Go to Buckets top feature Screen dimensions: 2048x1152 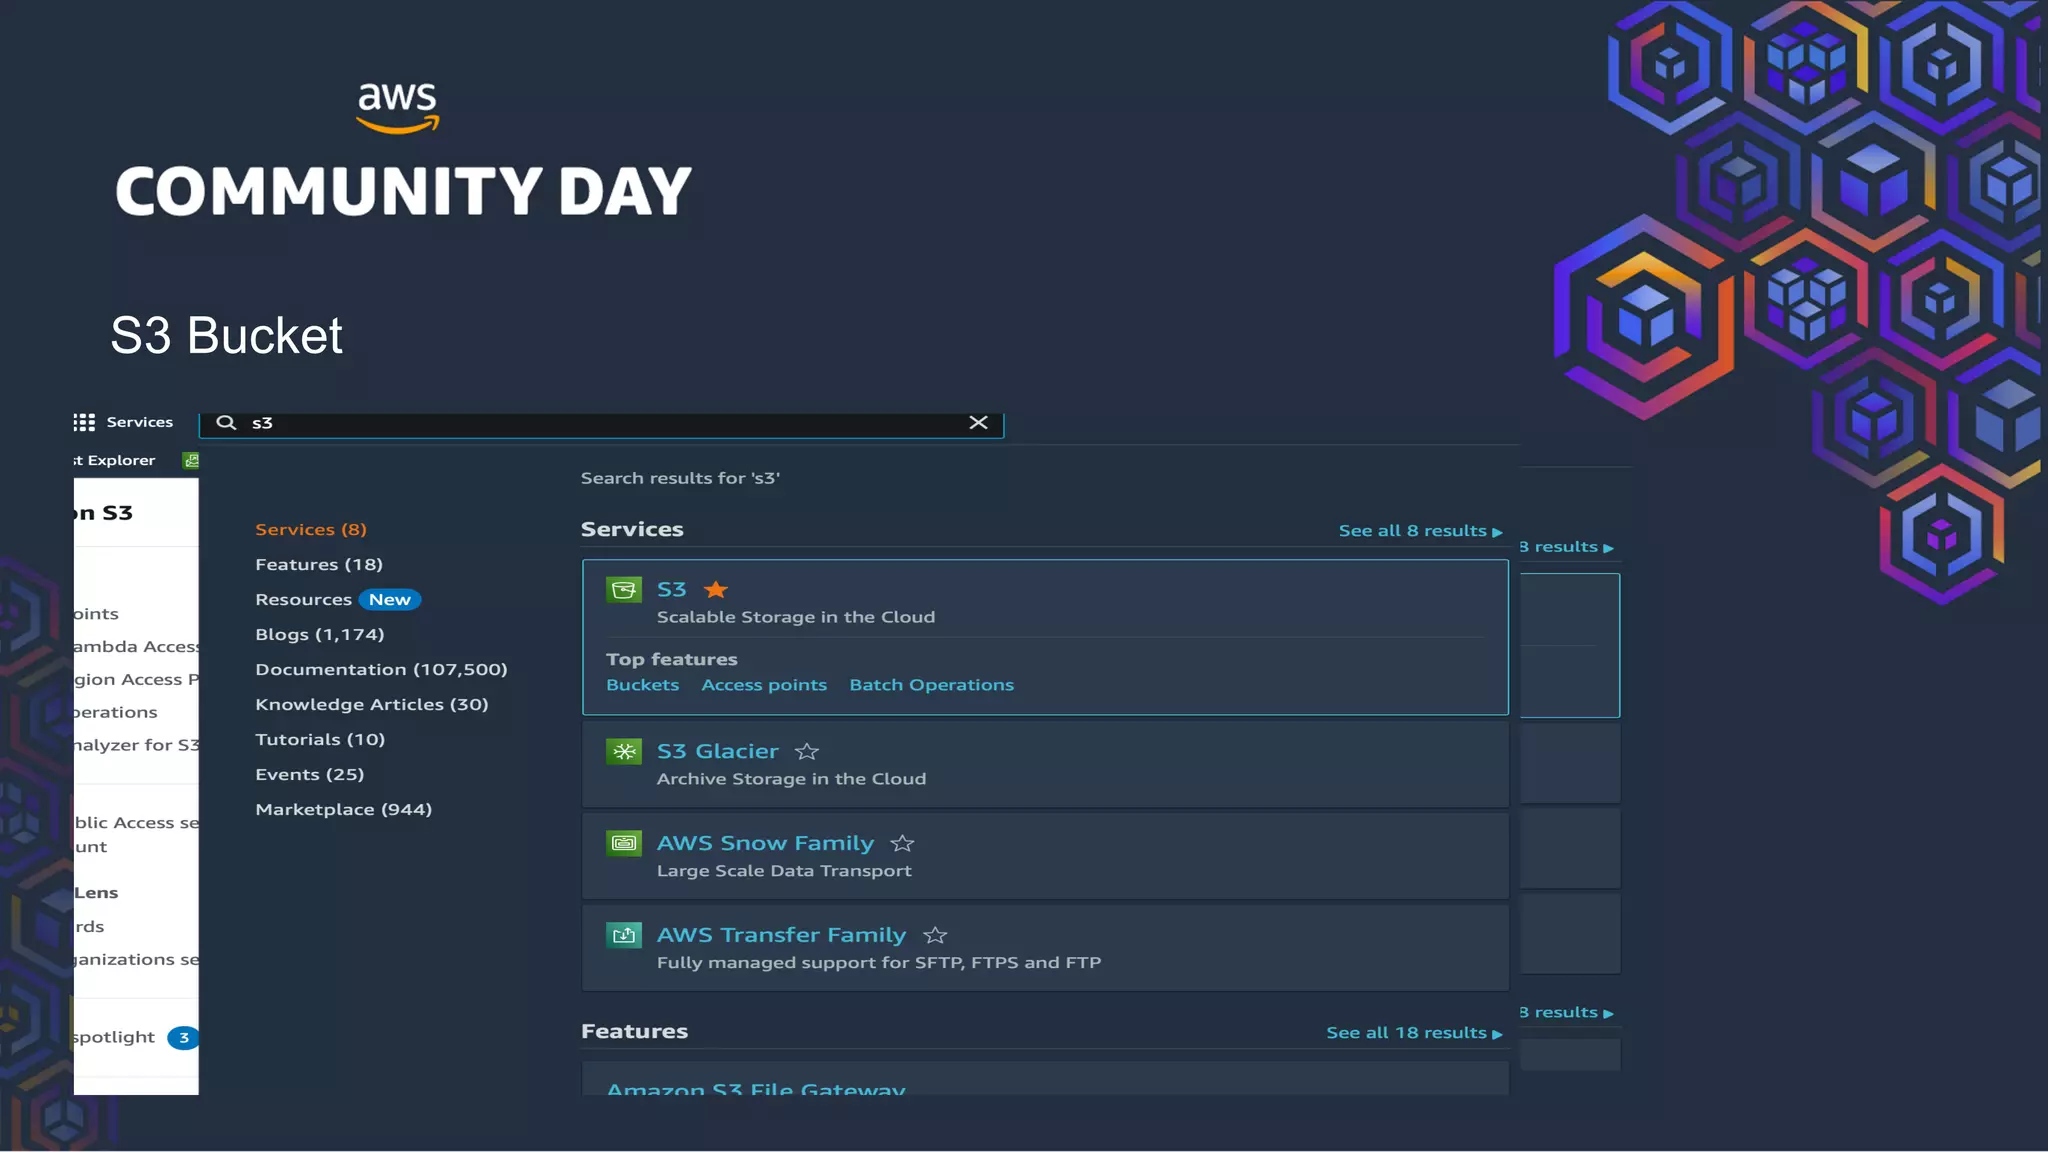(643, 685)
